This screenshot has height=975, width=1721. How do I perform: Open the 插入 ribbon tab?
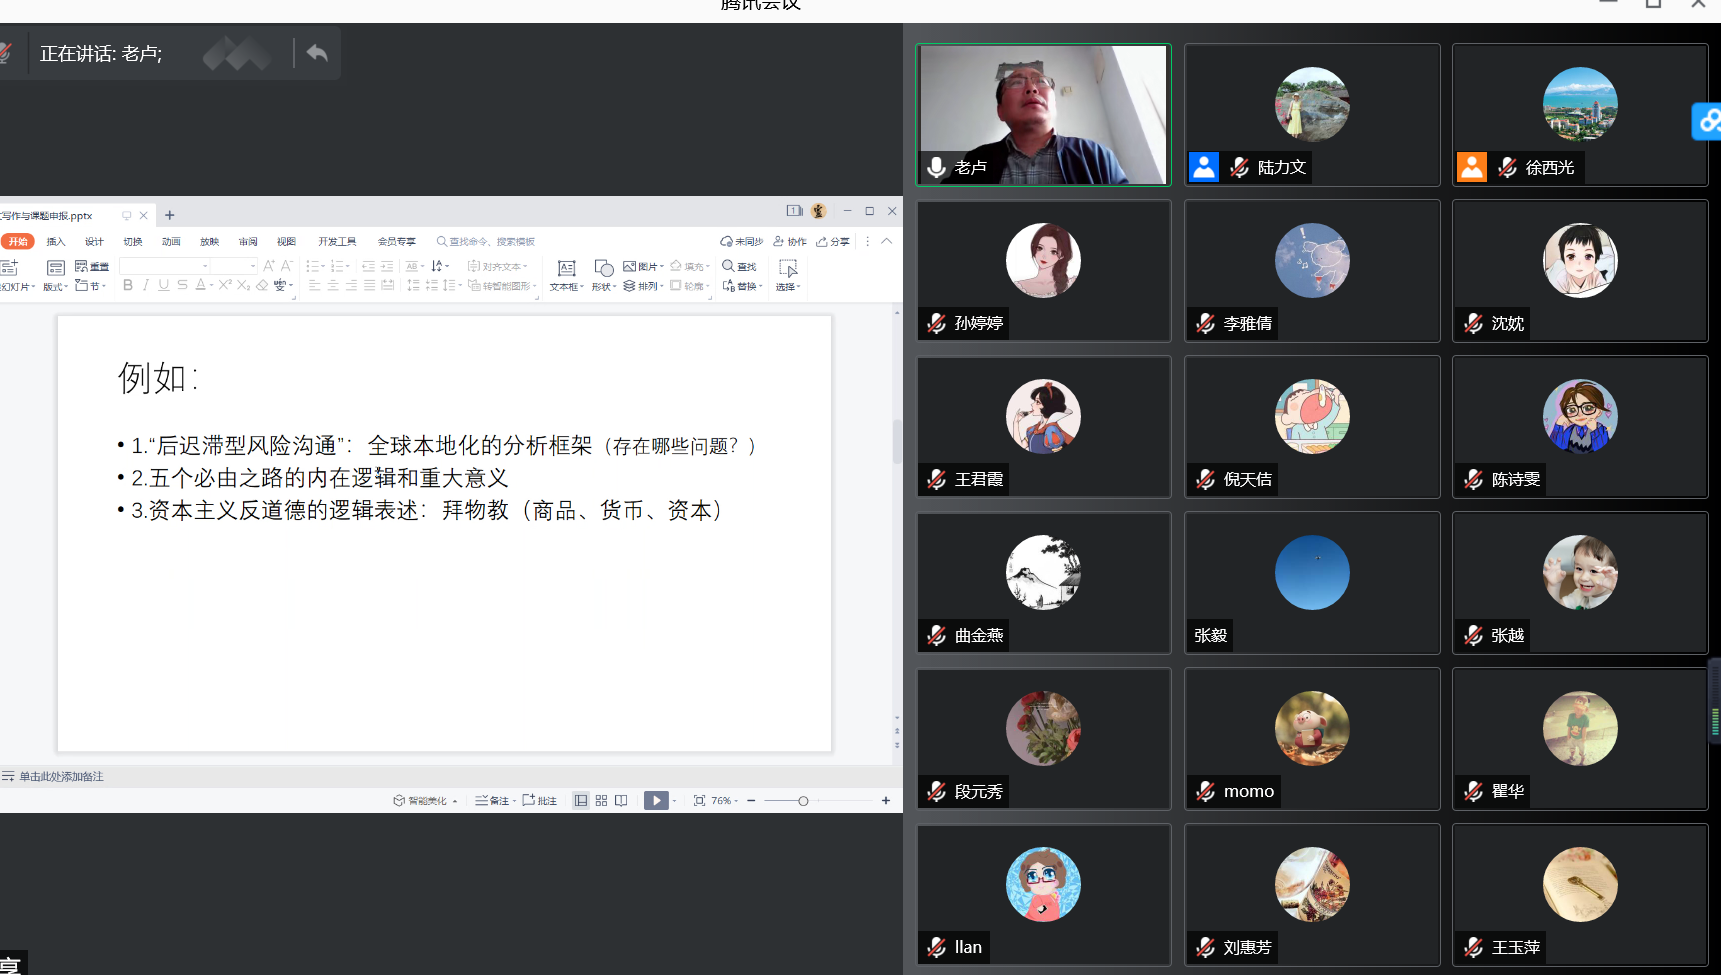pos(56,241)
